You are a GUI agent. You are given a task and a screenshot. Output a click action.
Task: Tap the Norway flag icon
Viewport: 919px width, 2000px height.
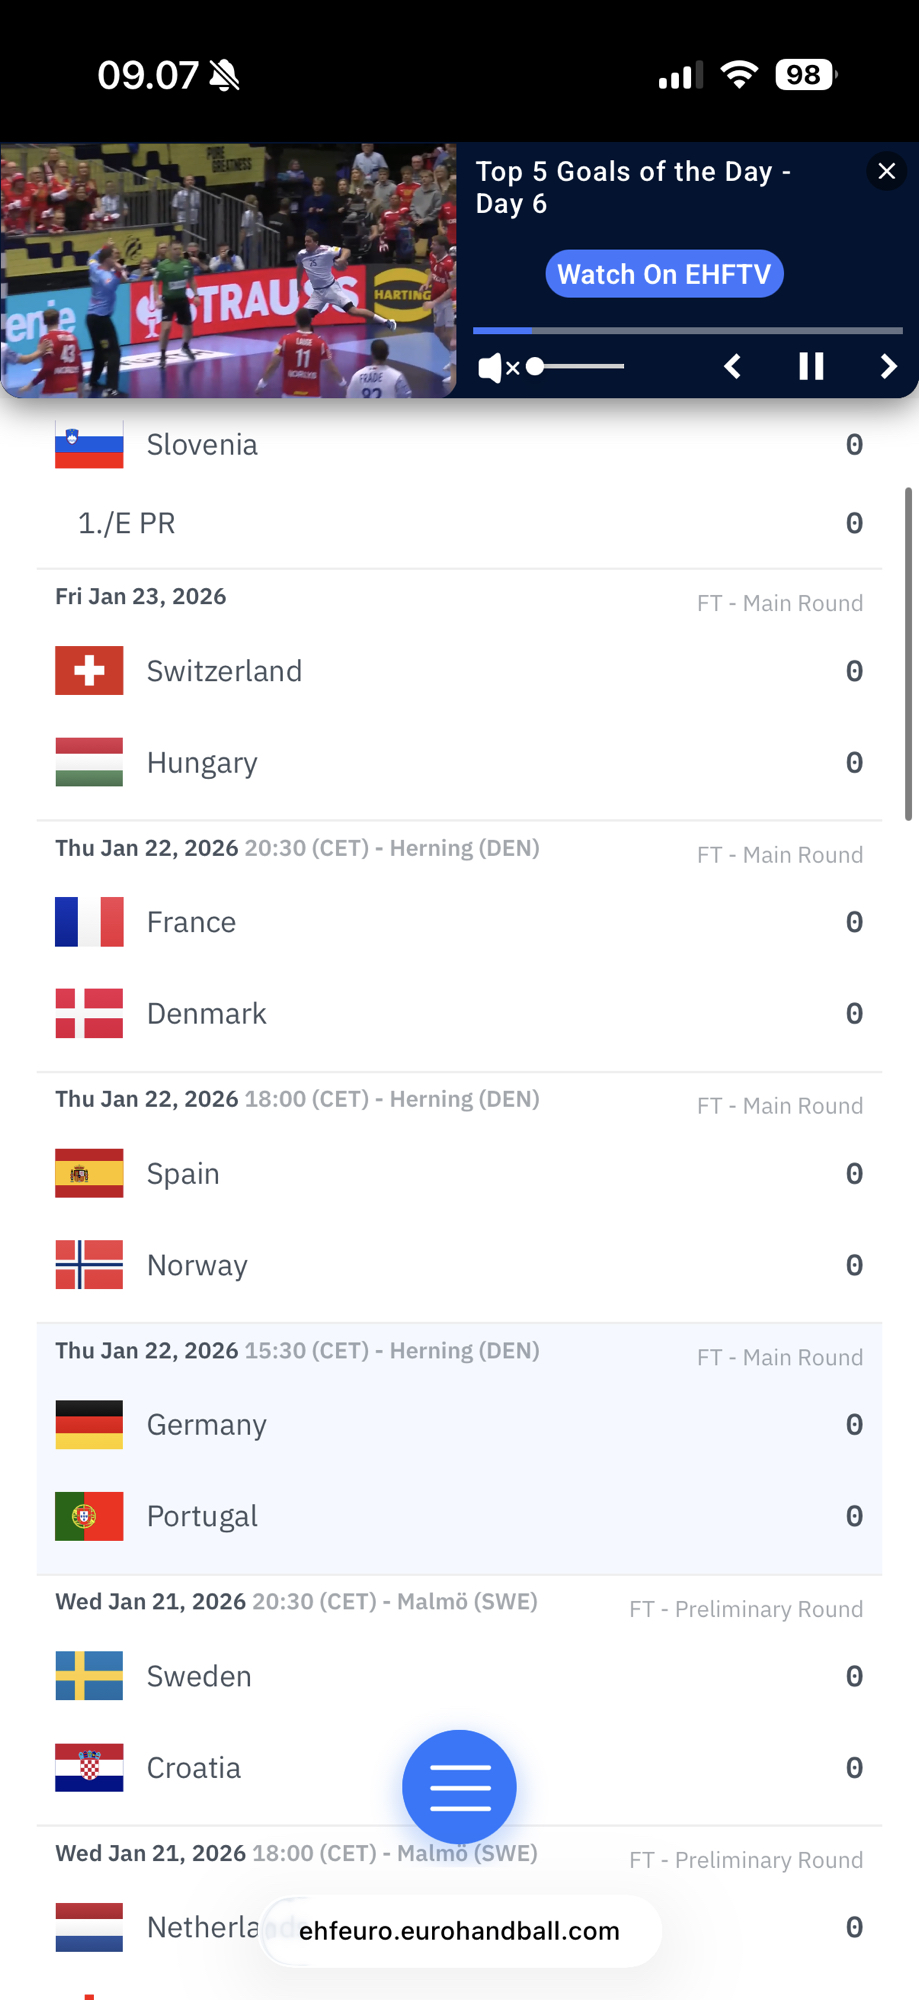[89, 1265]
